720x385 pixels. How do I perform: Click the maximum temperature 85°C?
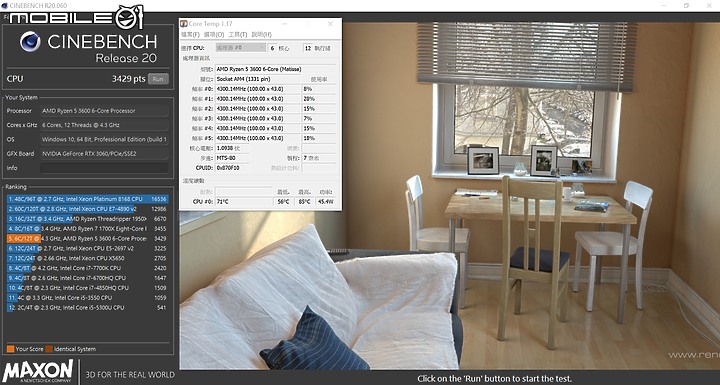[x=304, y=202]
